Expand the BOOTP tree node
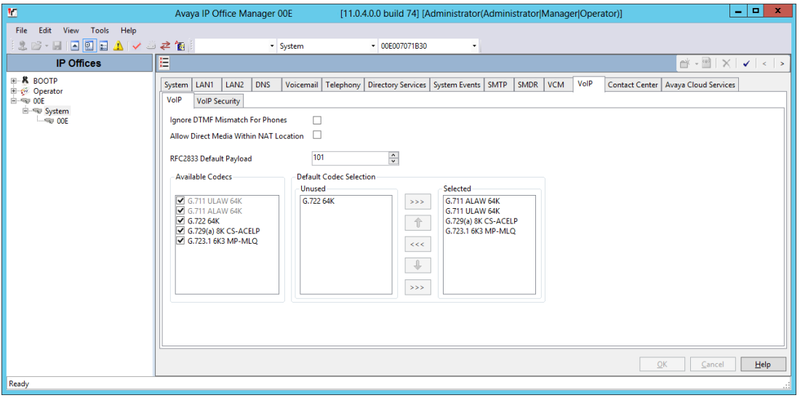This screenshot has height=398, width=800. [x=14, y=81]
